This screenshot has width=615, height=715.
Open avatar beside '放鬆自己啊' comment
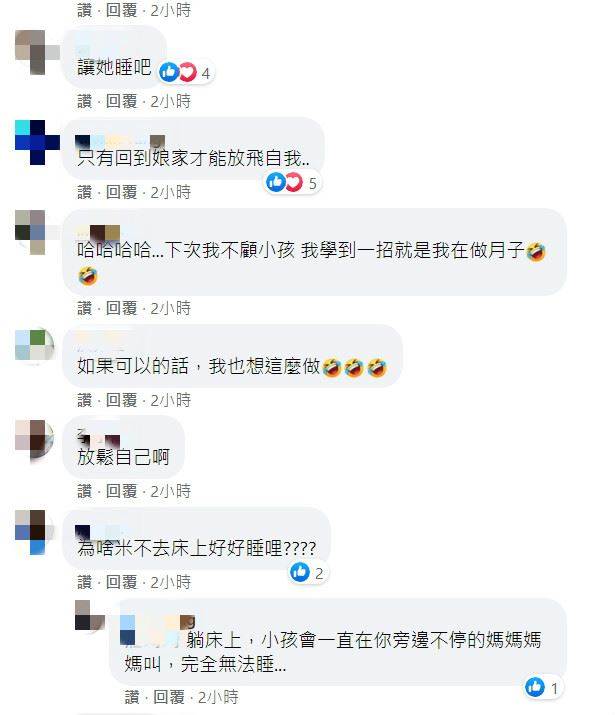(x=34, y=439)
